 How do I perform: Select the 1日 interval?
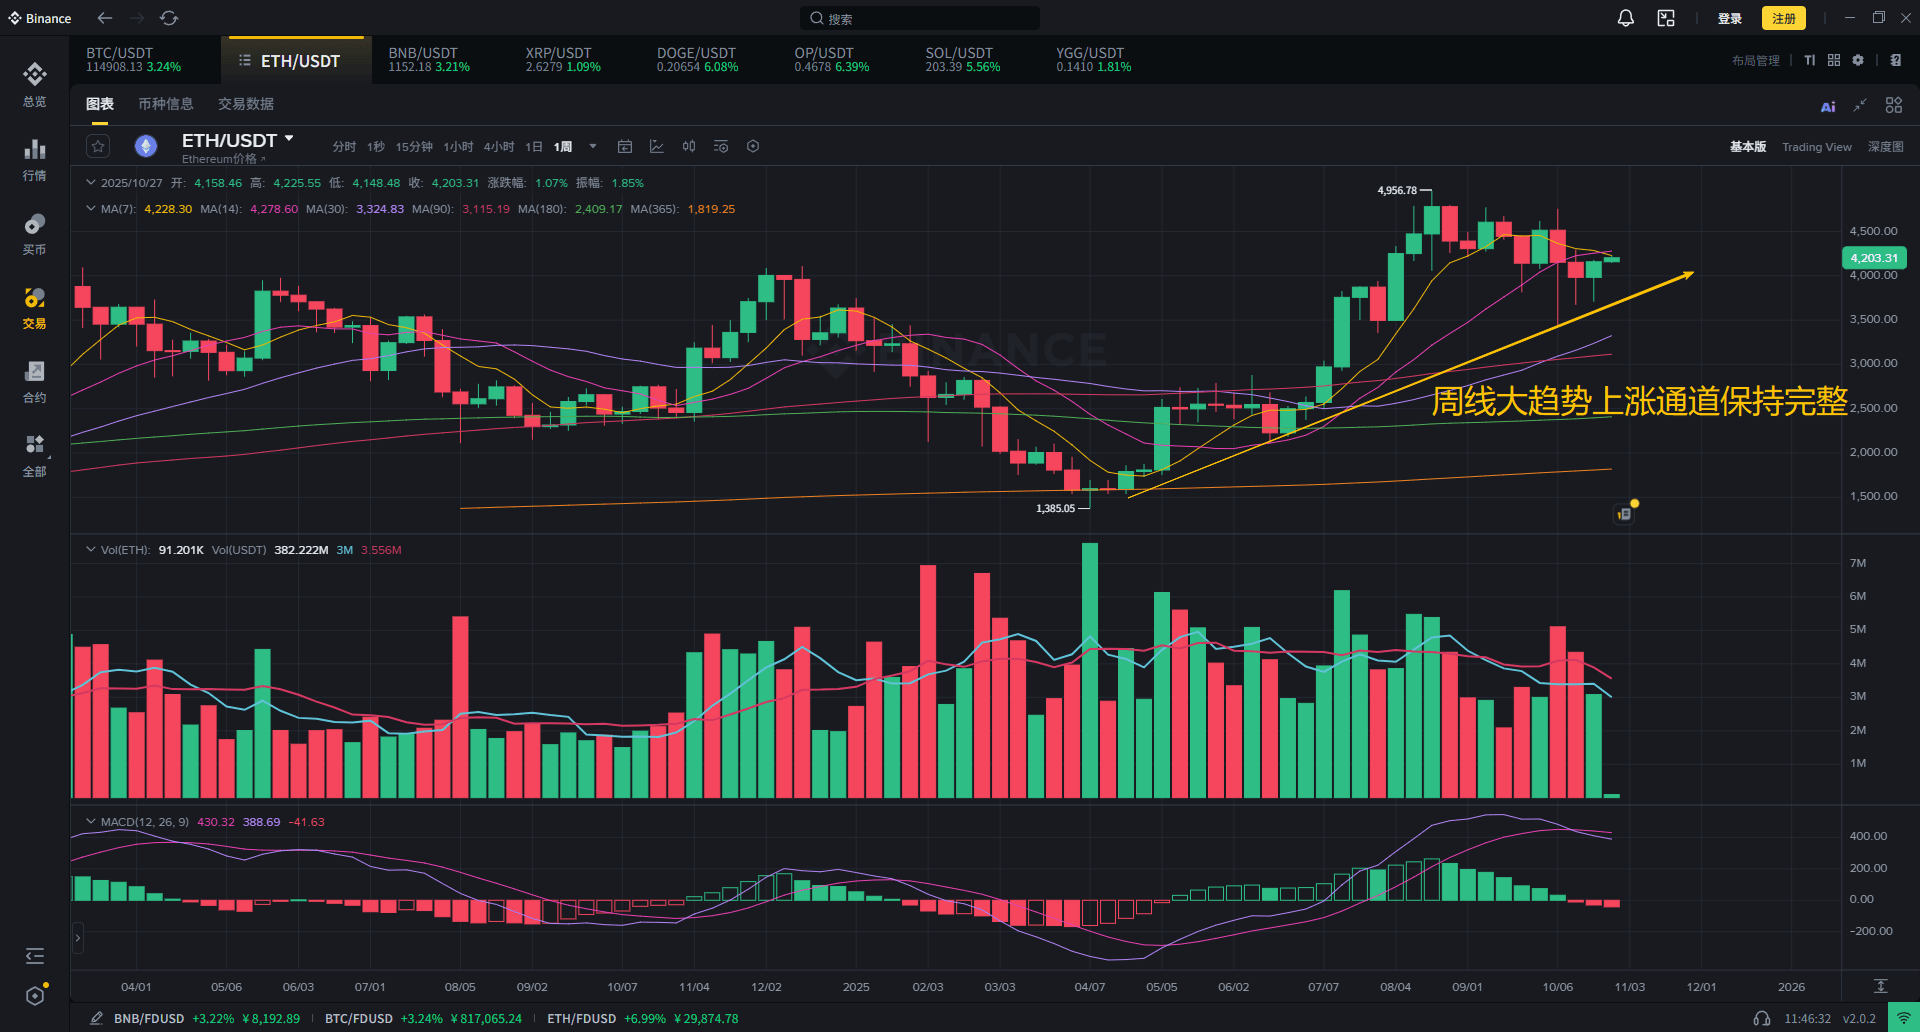pyautogui.click(x=534, y=146)
